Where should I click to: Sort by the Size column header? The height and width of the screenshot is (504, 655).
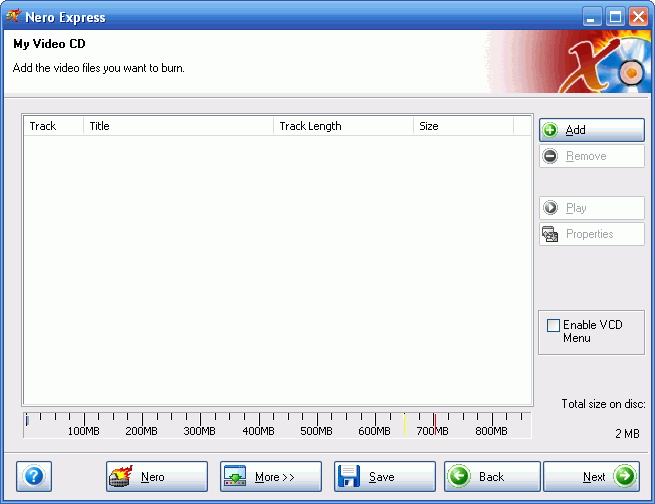(463, 126)
